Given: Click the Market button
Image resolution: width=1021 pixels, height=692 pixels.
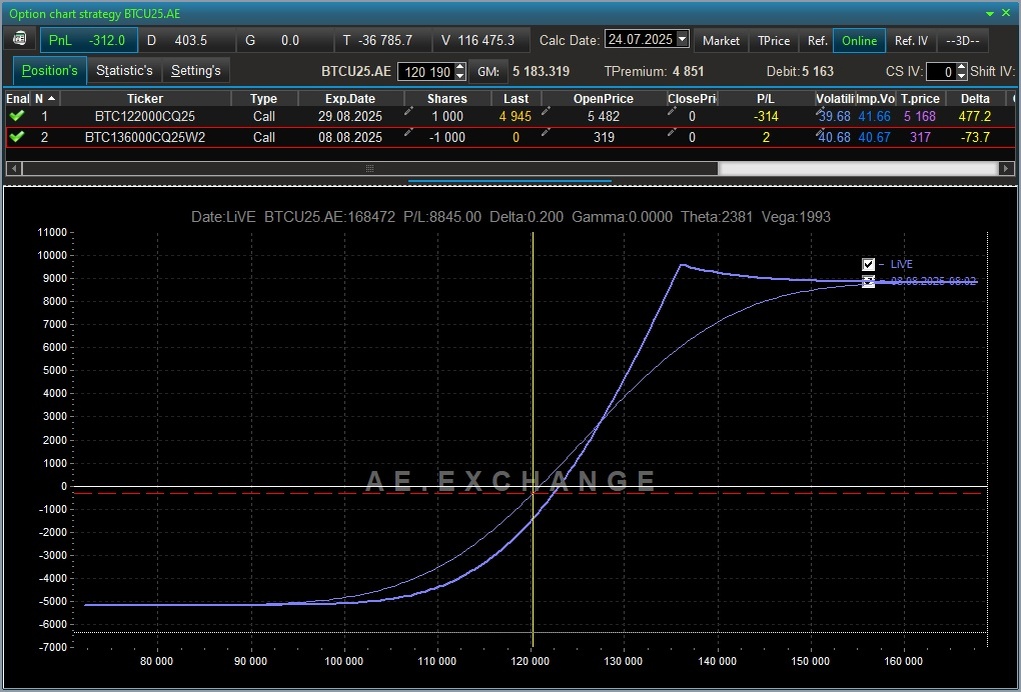Looking at the screenshot, I should [721, 40].
